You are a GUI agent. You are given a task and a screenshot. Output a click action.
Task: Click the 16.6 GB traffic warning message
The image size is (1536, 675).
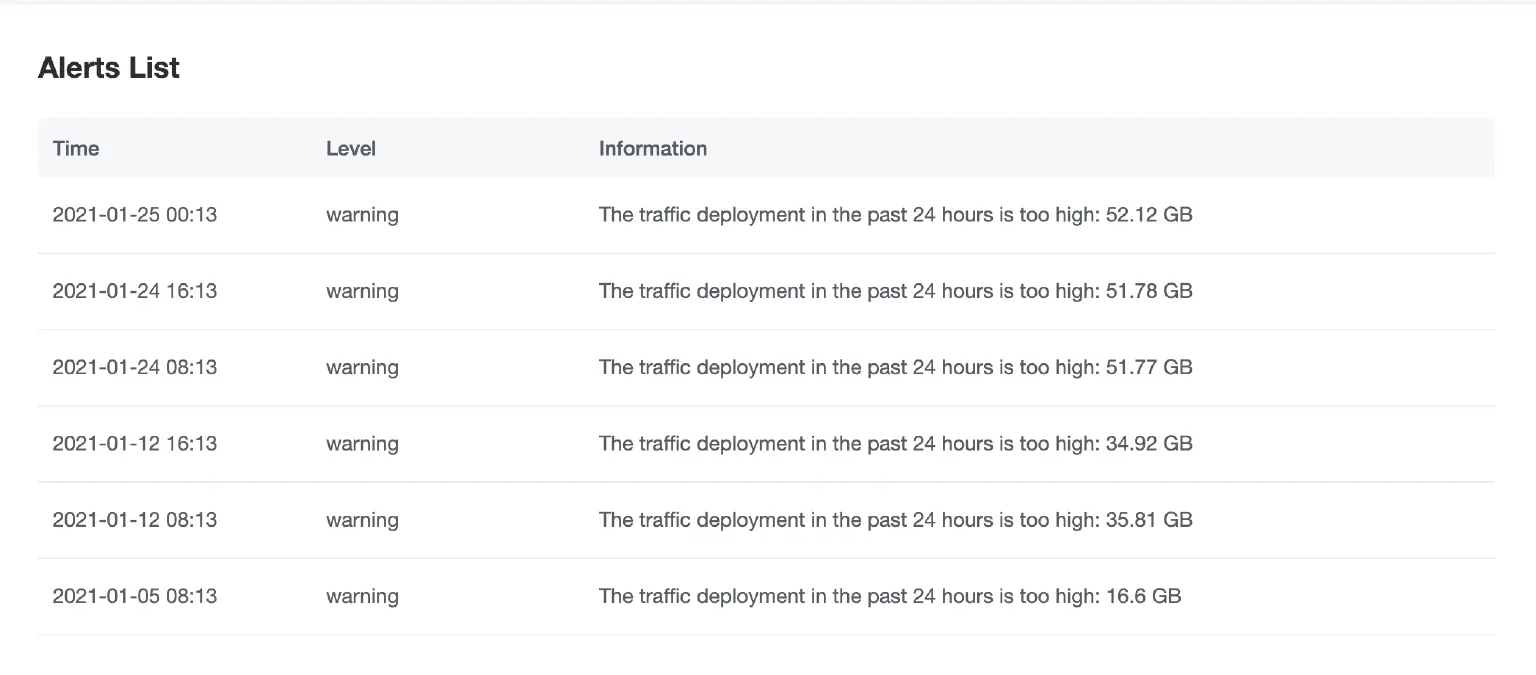coord(889,595)
